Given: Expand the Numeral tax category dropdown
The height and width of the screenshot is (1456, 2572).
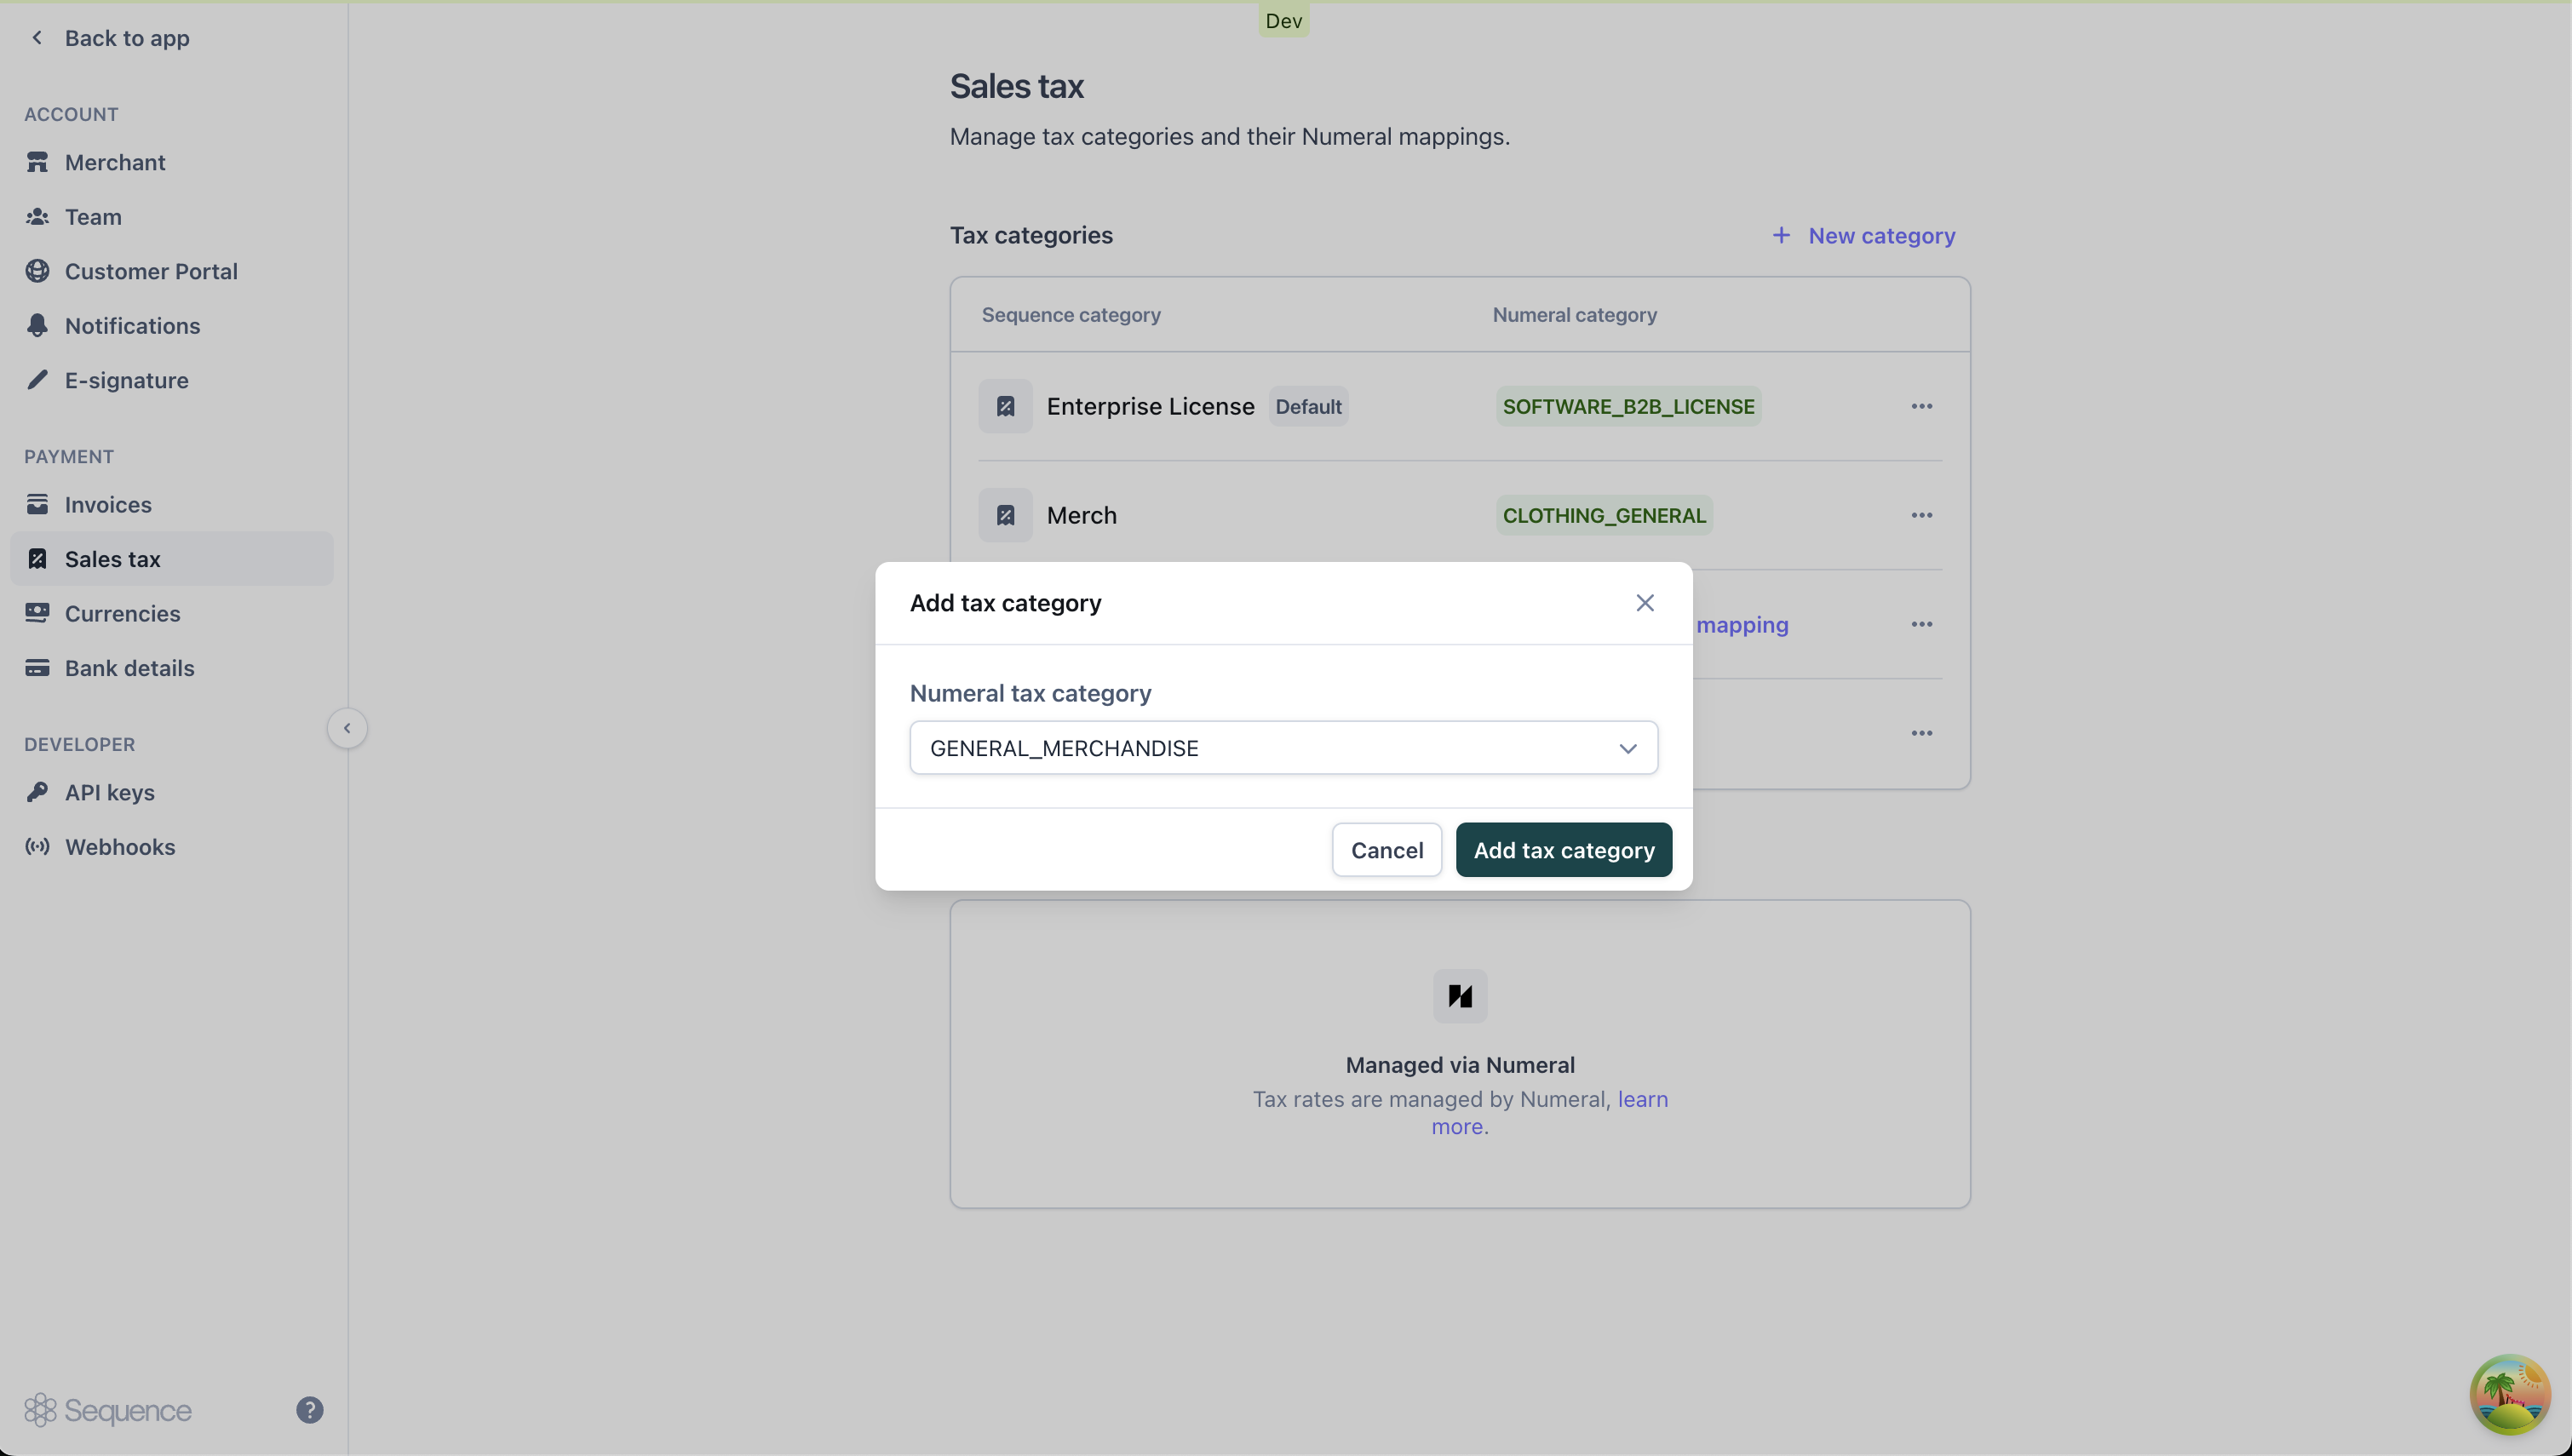Looking at the screenshot, I should point(1283,748).
